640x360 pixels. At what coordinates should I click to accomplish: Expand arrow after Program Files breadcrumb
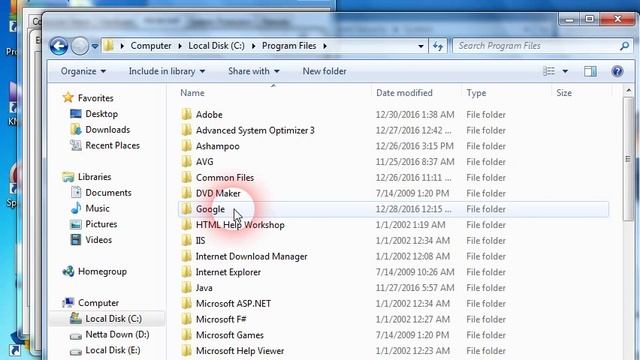[x=325, y=46]
